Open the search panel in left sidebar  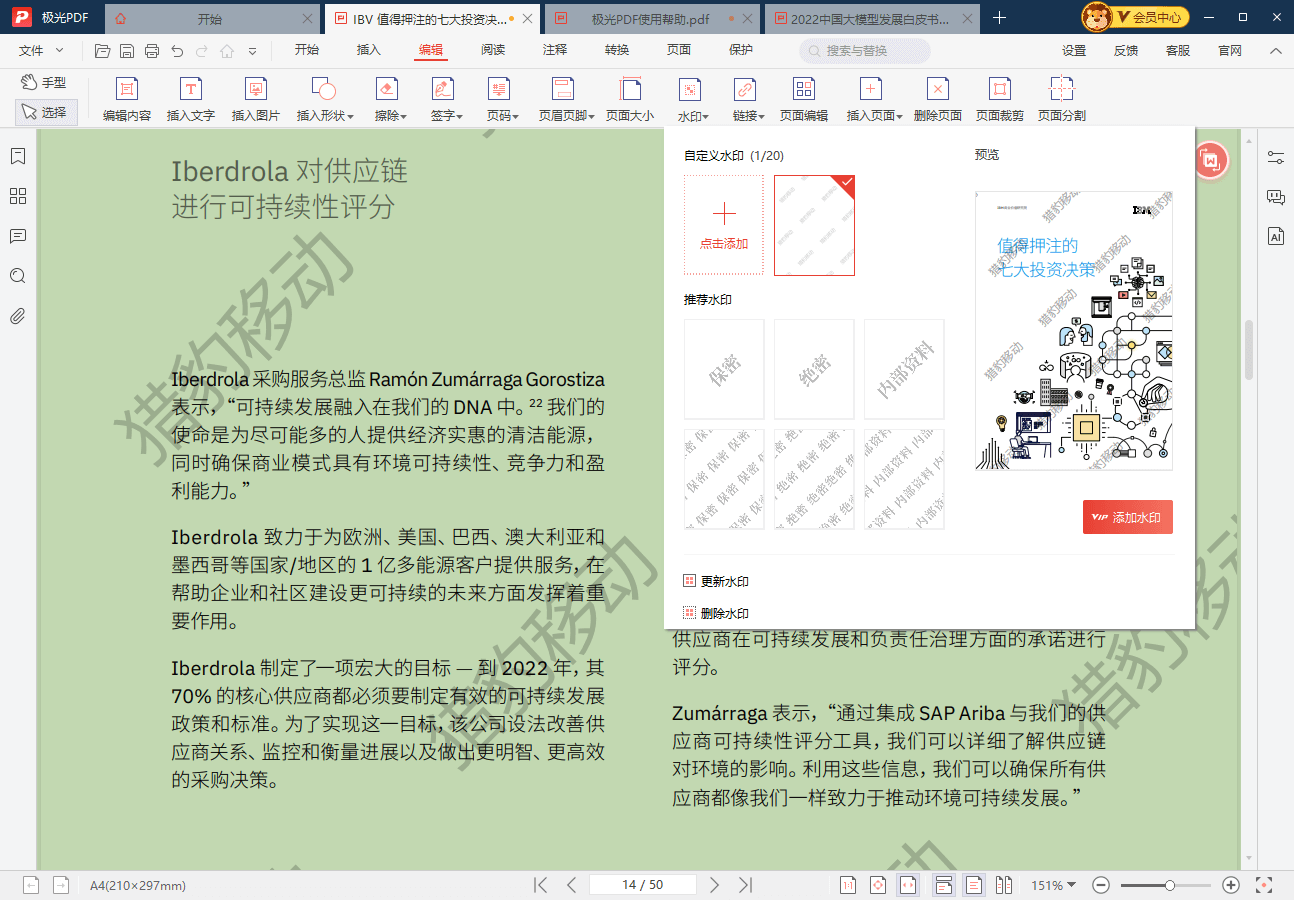tap(17, 276)
